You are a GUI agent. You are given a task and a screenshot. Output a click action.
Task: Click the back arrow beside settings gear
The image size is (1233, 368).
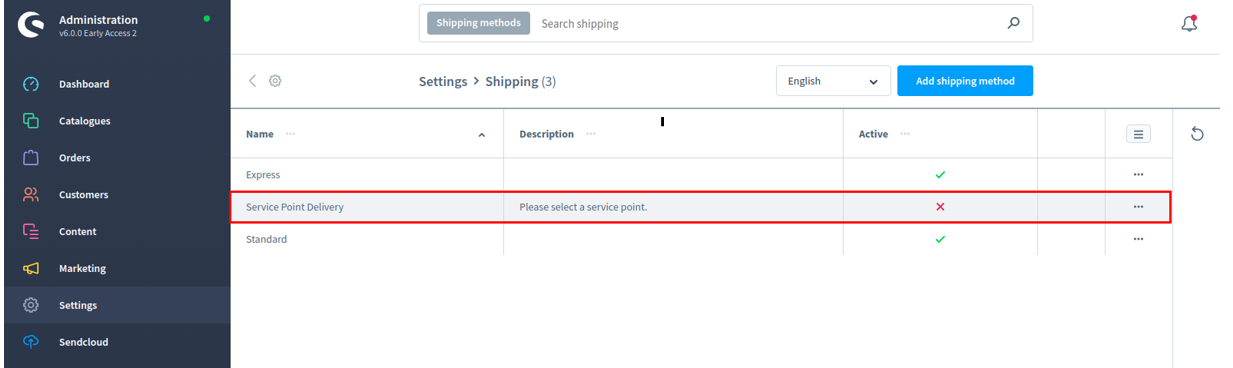click(x=252, y=81)
